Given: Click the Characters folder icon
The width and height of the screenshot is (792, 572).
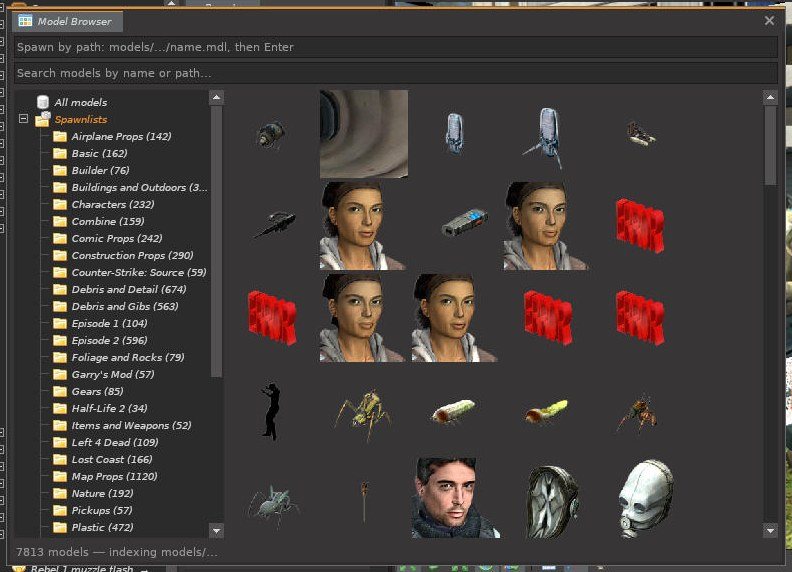Looking at the screenshot, I should (x=60, y=205).
